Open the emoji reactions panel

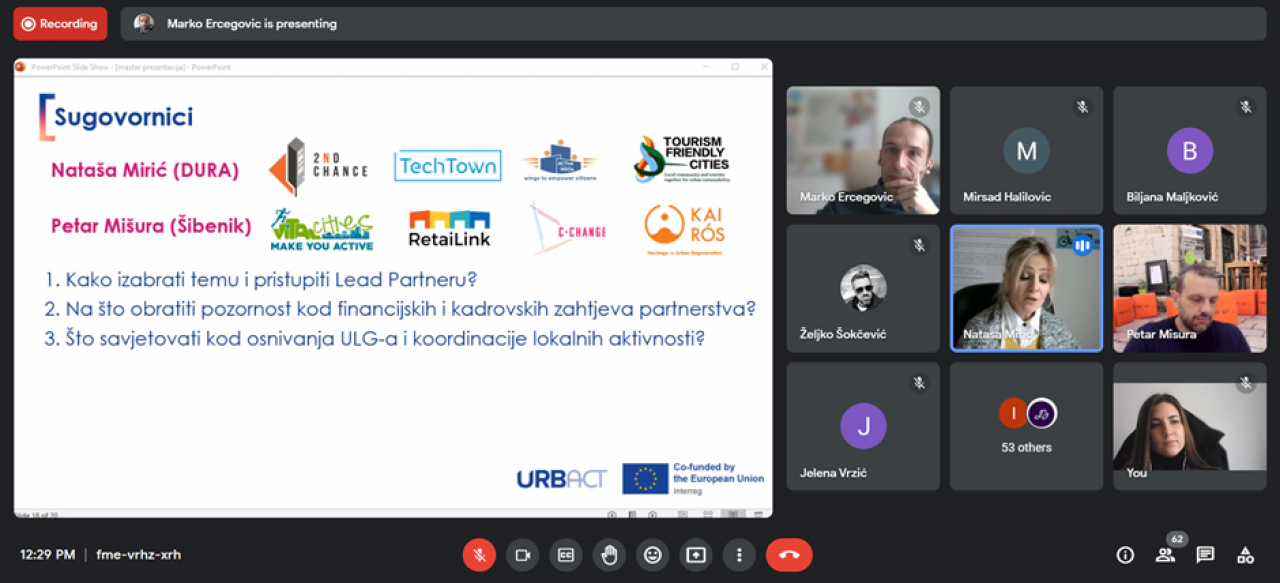click(x=652, y=555)
